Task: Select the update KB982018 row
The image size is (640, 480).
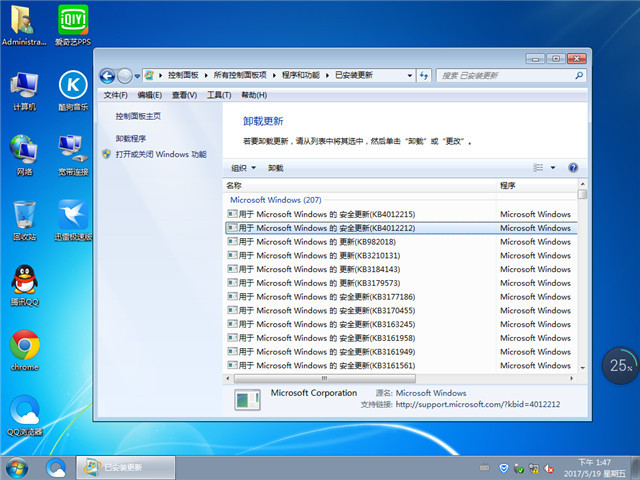Action: (x=401, y=242)
